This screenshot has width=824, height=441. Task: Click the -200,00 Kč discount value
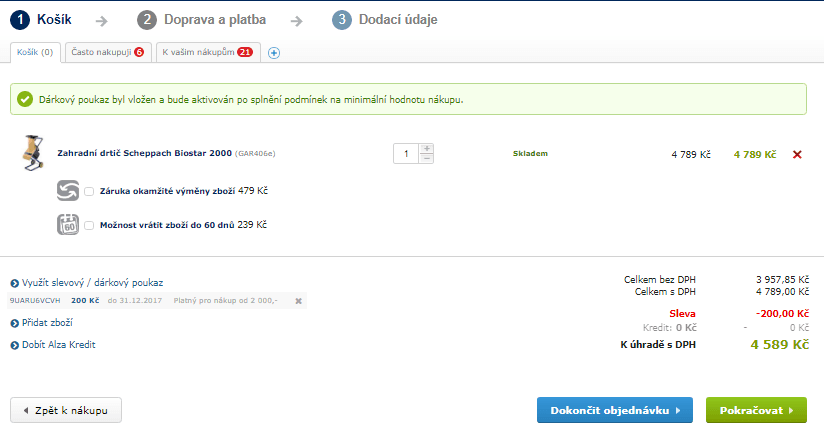tap(782, 314)
